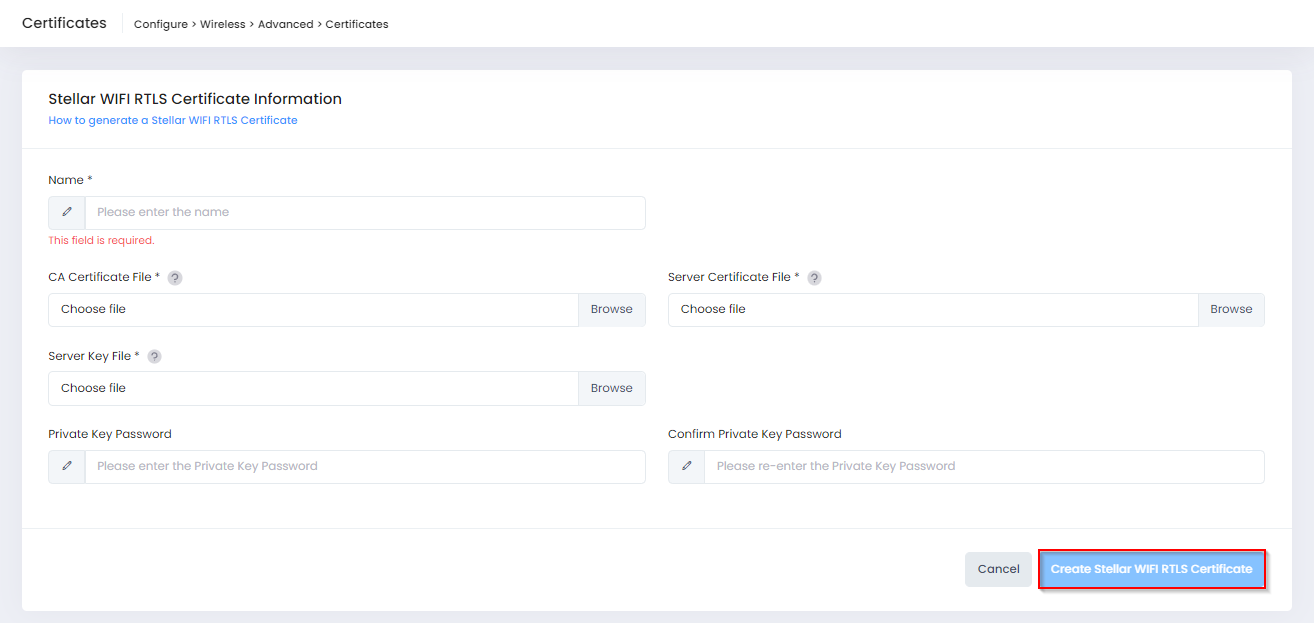Click the 'Certificates' page title
The height and width of the screenshot is (623, 1314).
64,22
